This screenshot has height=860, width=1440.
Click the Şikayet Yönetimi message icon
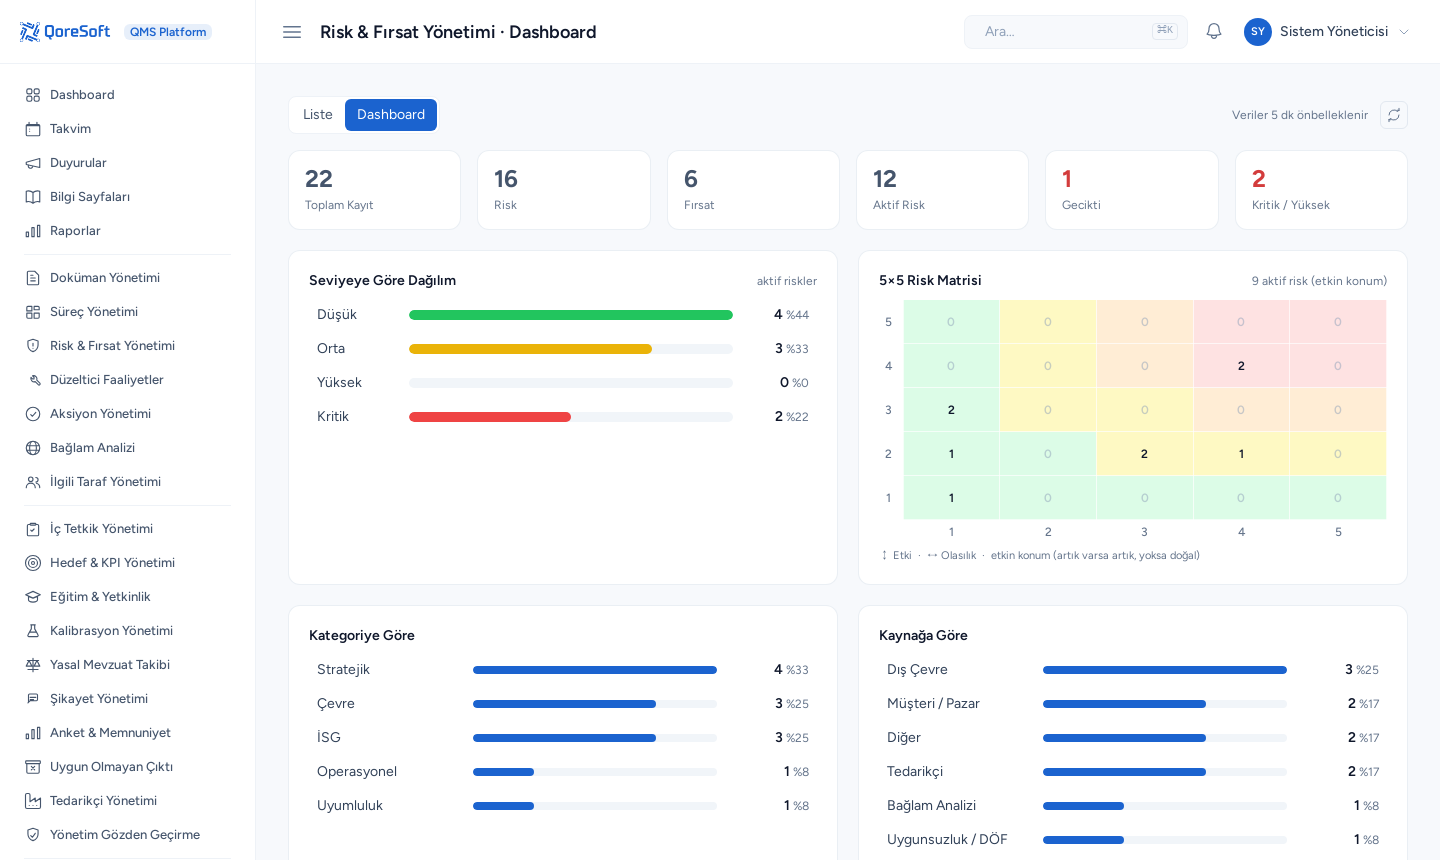(33, 699)
